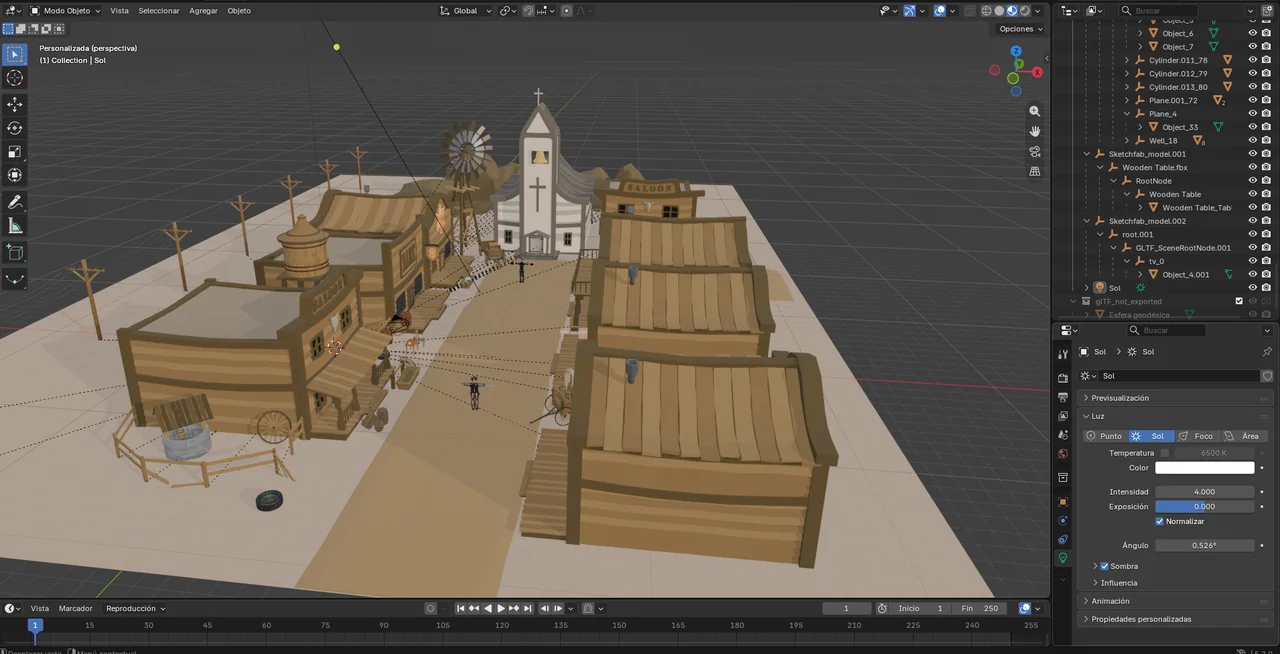The height and width of the screenshot is (654, 1280).
Task: Click the Exposición slider
Action: coord(1204,507)
